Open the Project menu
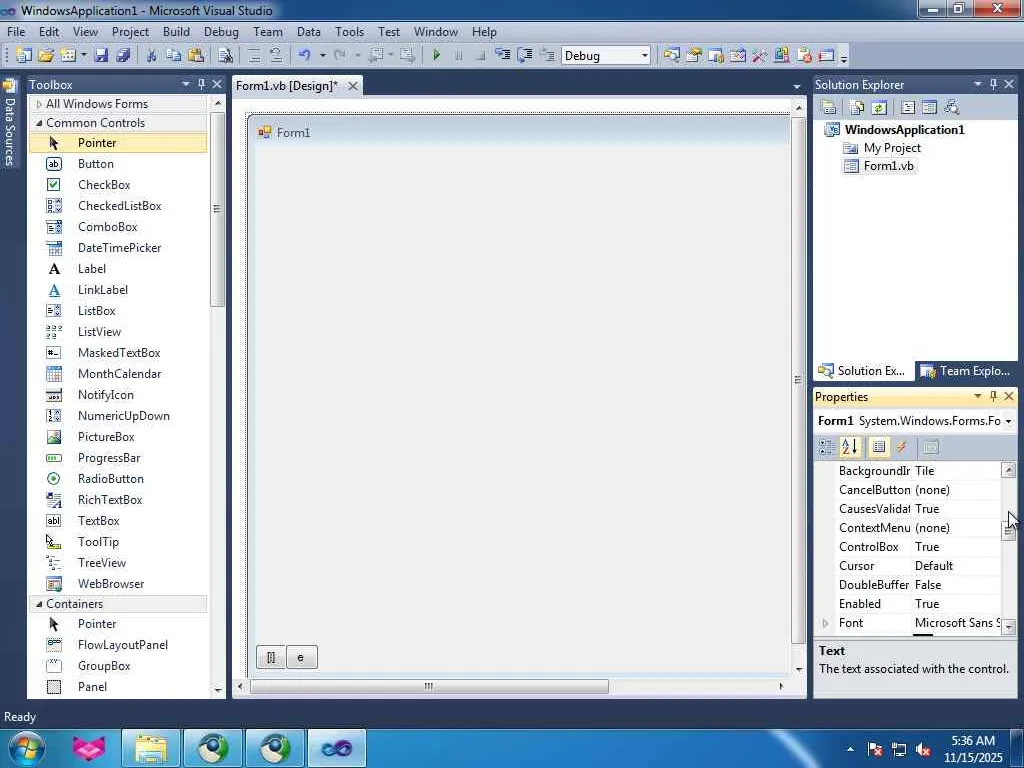Image resolution: width=1024 pixels, height=768 pixels. coord(130,31)
